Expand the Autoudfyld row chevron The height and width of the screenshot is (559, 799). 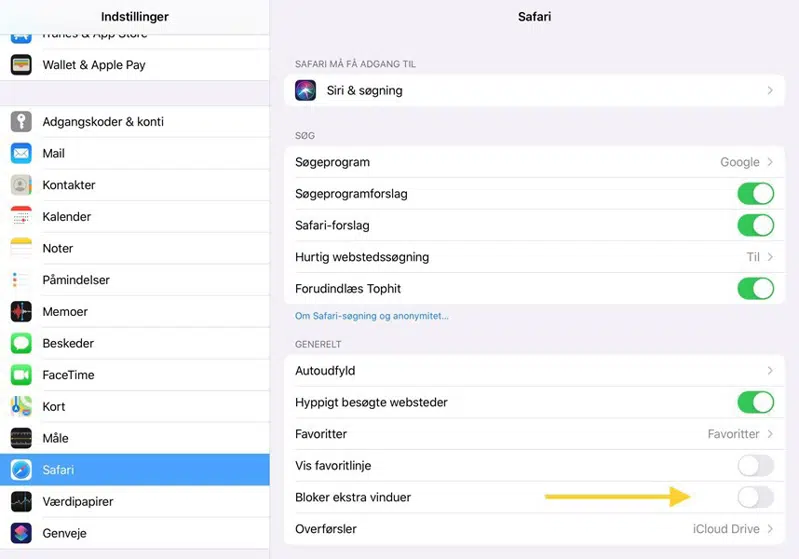pos(770,371)
